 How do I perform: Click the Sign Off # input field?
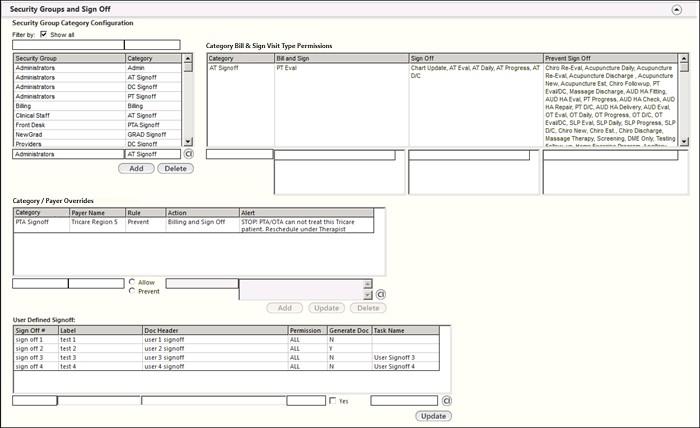click(35, 401)
